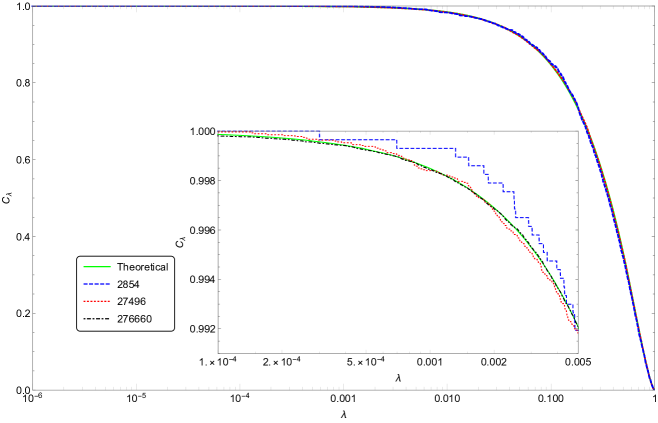658x423 pixels.
Task: Click inset x-axis tick 2.×10⁻⁴
Action: point(280,362)
